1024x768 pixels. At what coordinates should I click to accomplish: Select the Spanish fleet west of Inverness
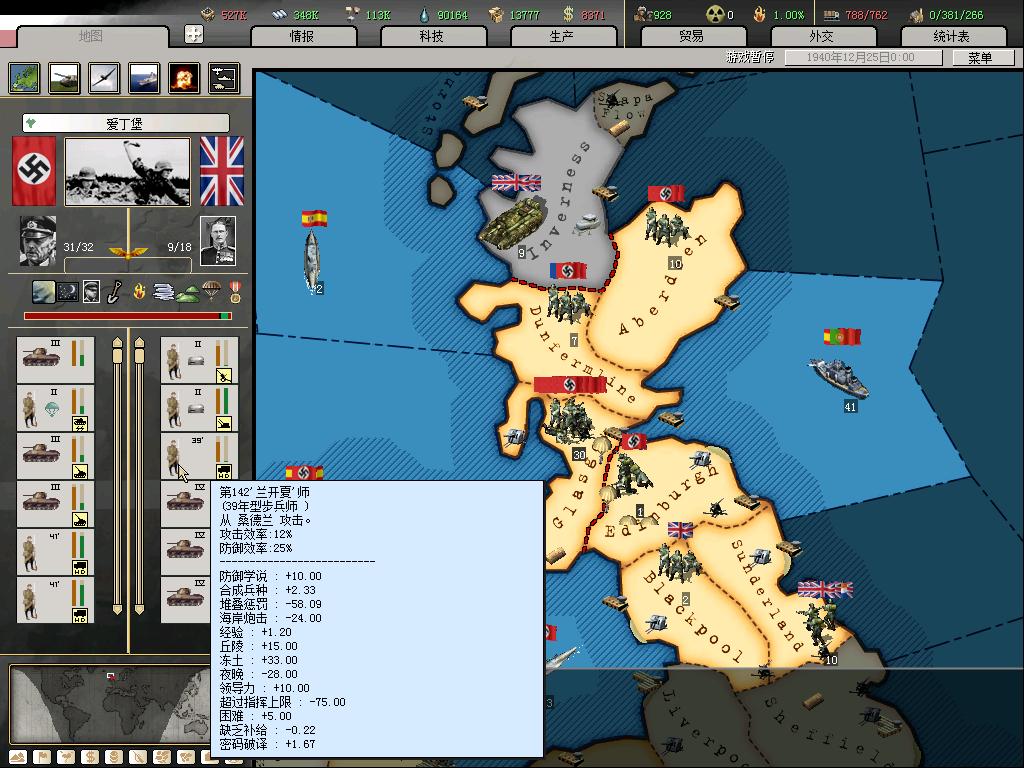(x=313, y=259)
